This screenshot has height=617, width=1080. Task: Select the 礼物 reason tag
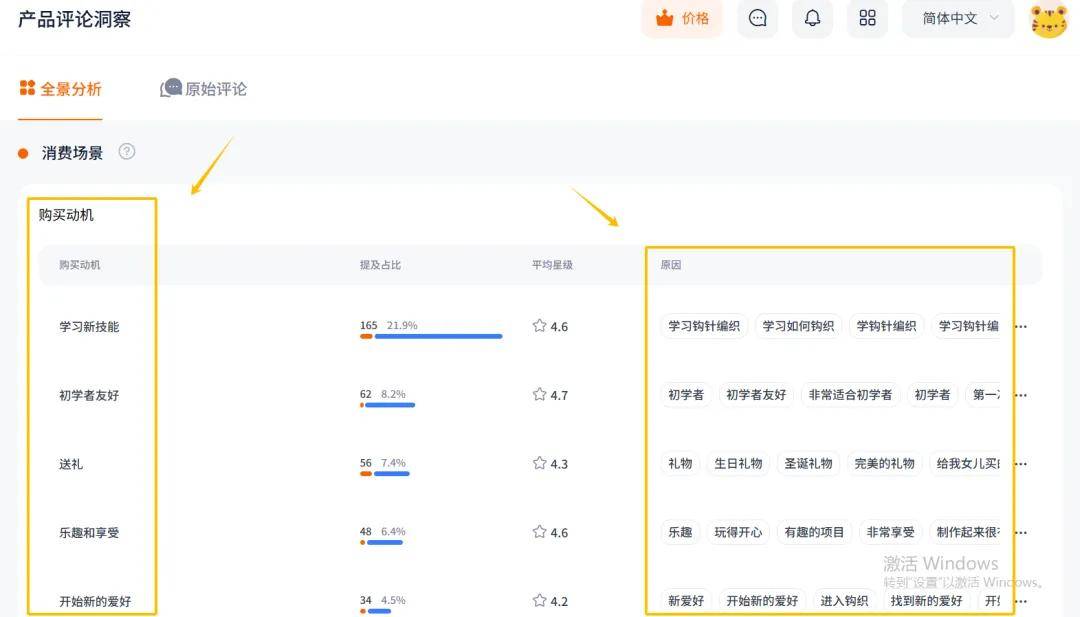point(681,463)
